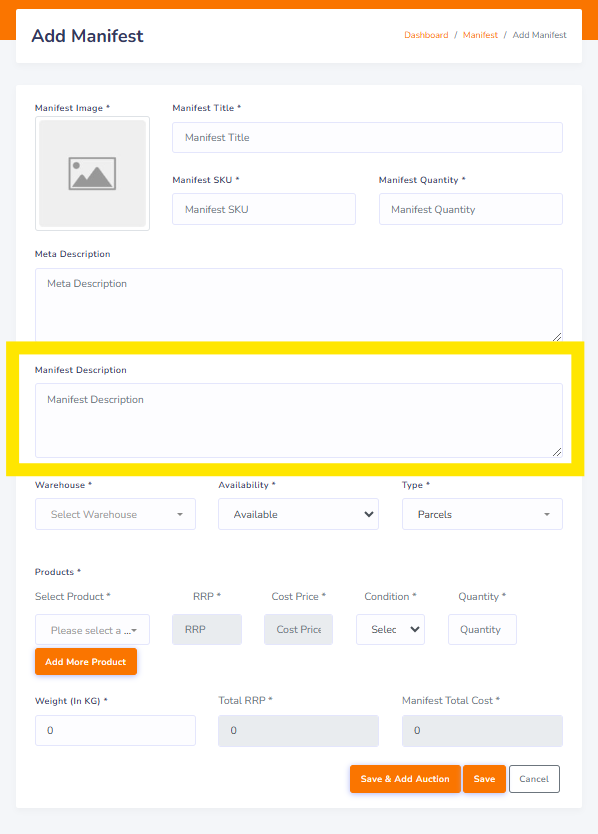Viewport: 598px width, 834px height.
Task: Select the Manifest Quantity input
Action: 470,209
